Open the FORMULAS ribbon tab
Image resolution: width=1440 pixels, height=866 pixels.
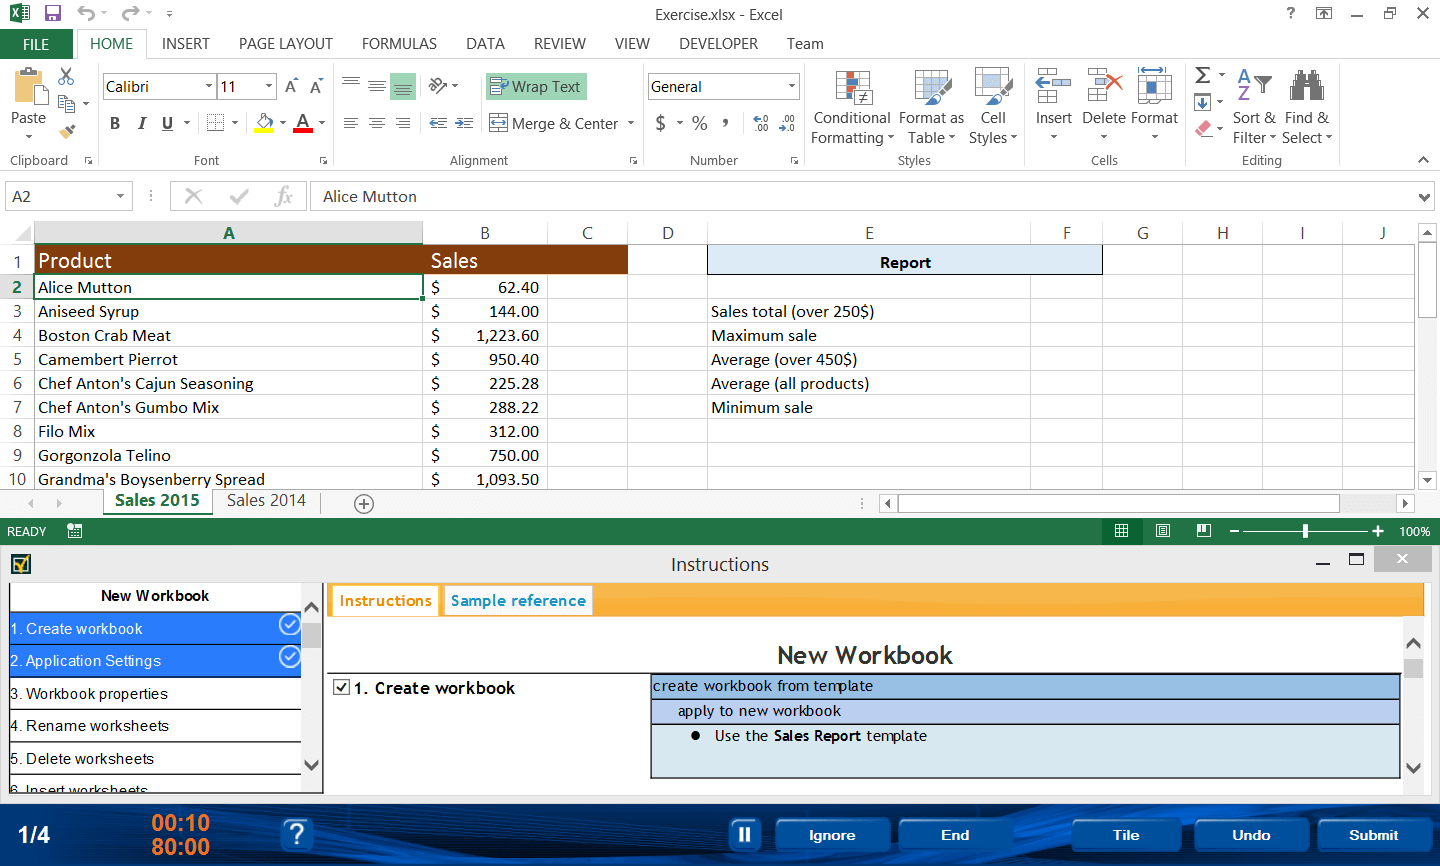(399, 44)
